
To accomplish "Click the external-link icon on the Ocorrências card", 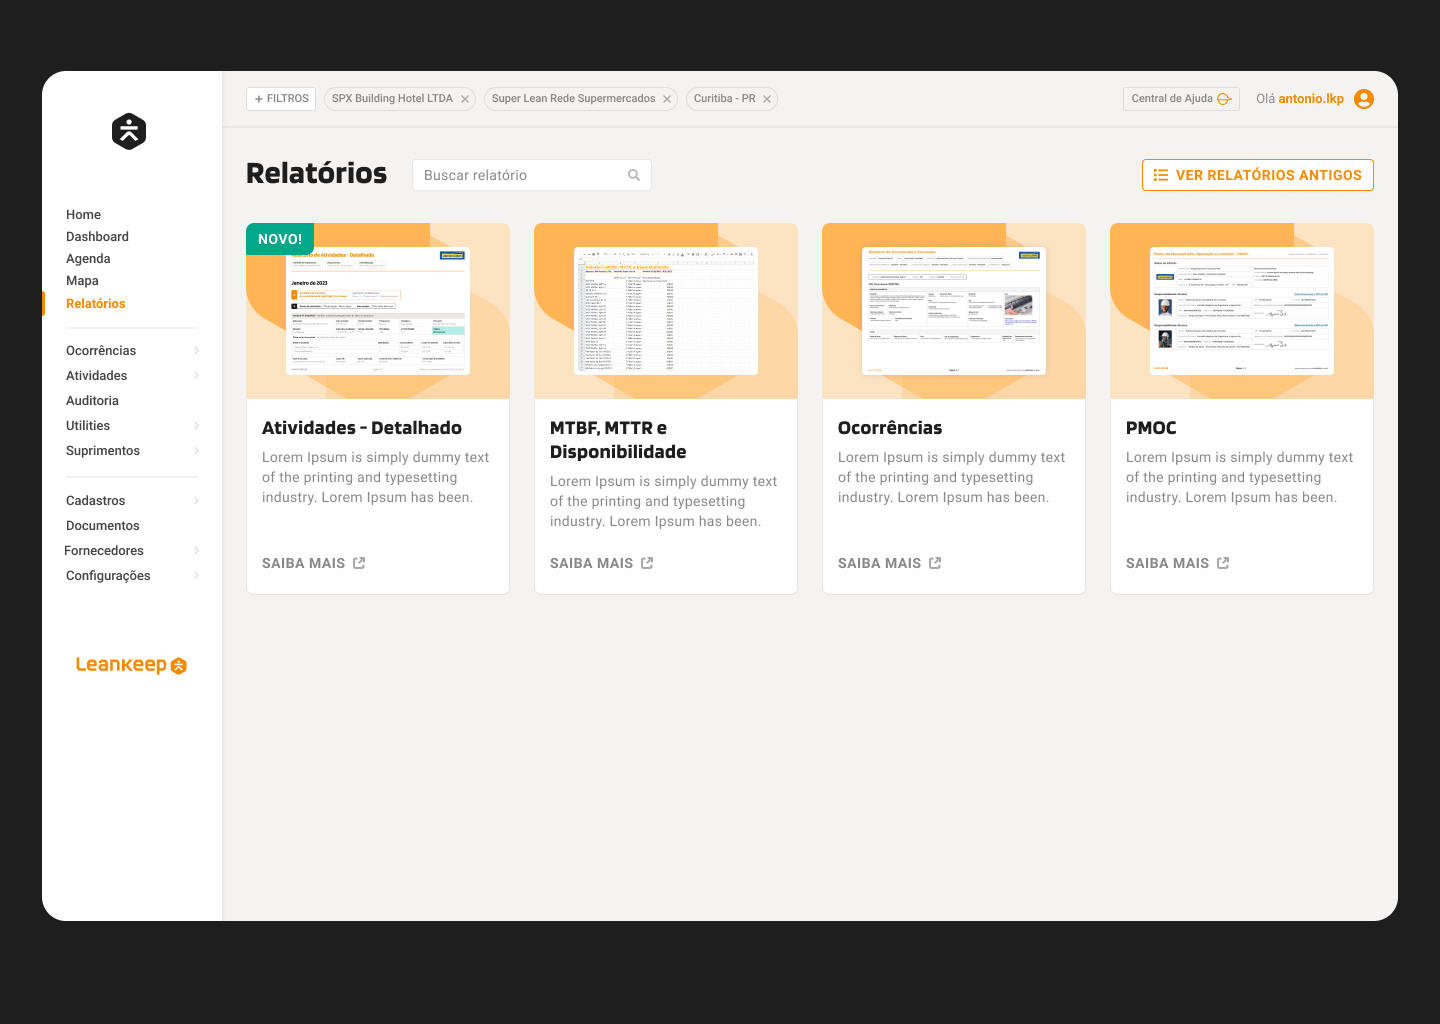I will coord(935,562).
